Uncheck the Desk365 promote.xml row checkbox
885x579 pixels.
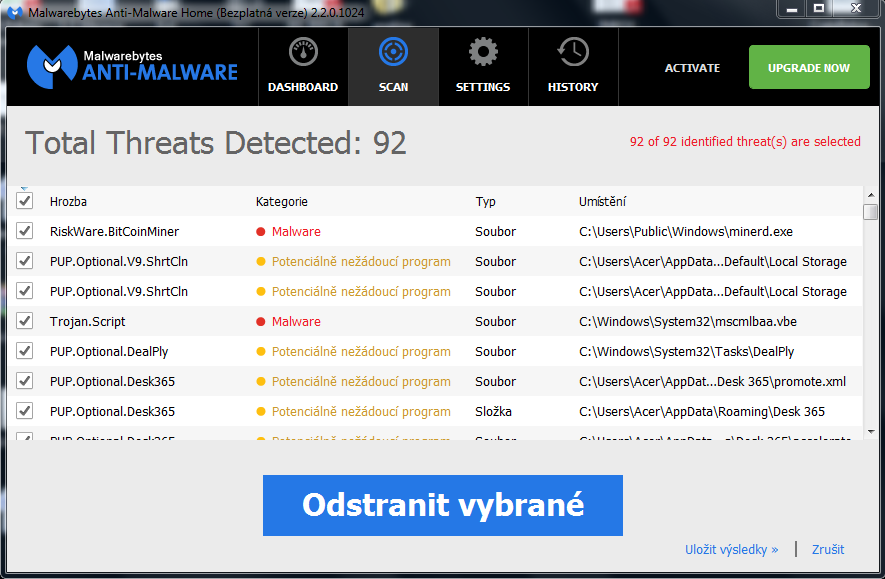pos(24,380)
